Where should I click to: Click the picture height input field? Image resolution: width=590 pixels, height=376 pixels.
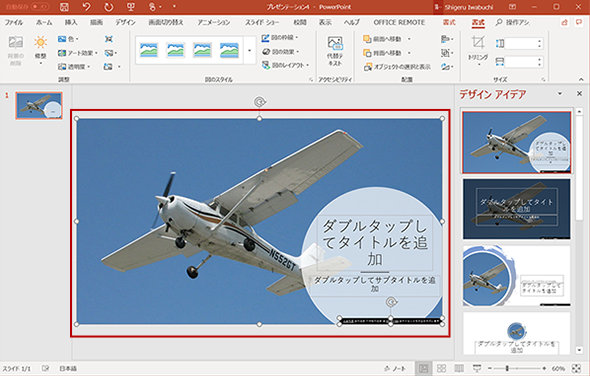point(520,43)
